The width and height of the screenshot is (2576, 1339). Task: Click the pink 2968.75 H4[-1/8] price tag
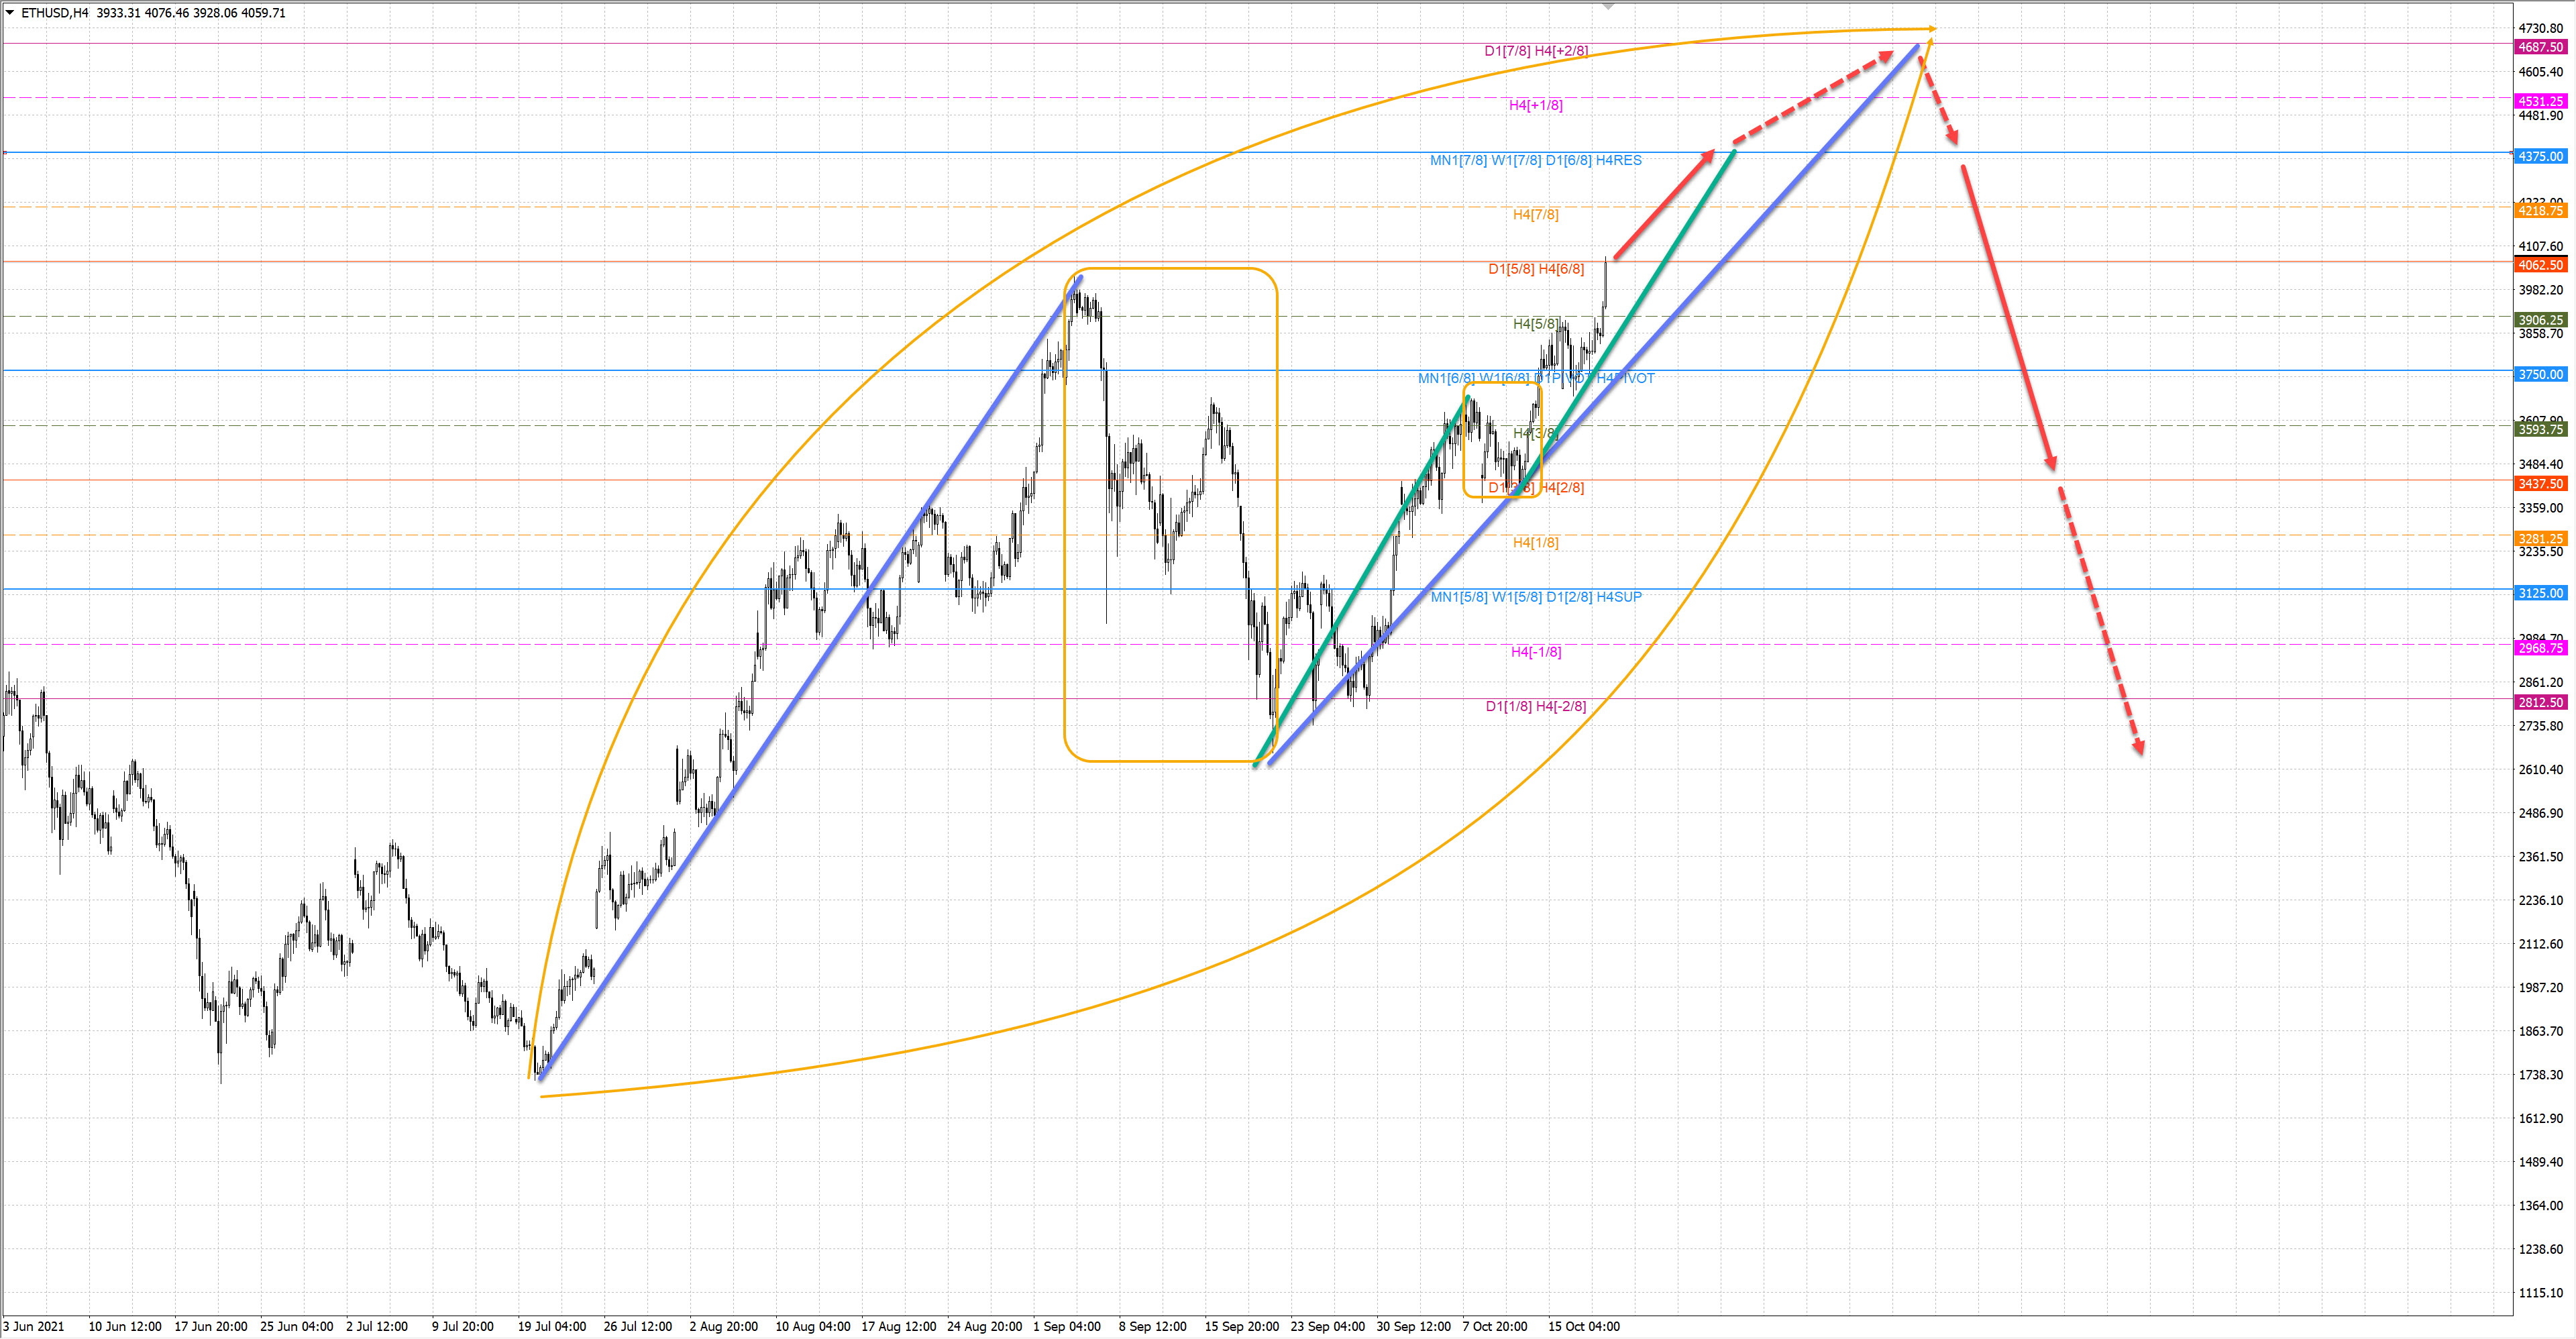2540,648
